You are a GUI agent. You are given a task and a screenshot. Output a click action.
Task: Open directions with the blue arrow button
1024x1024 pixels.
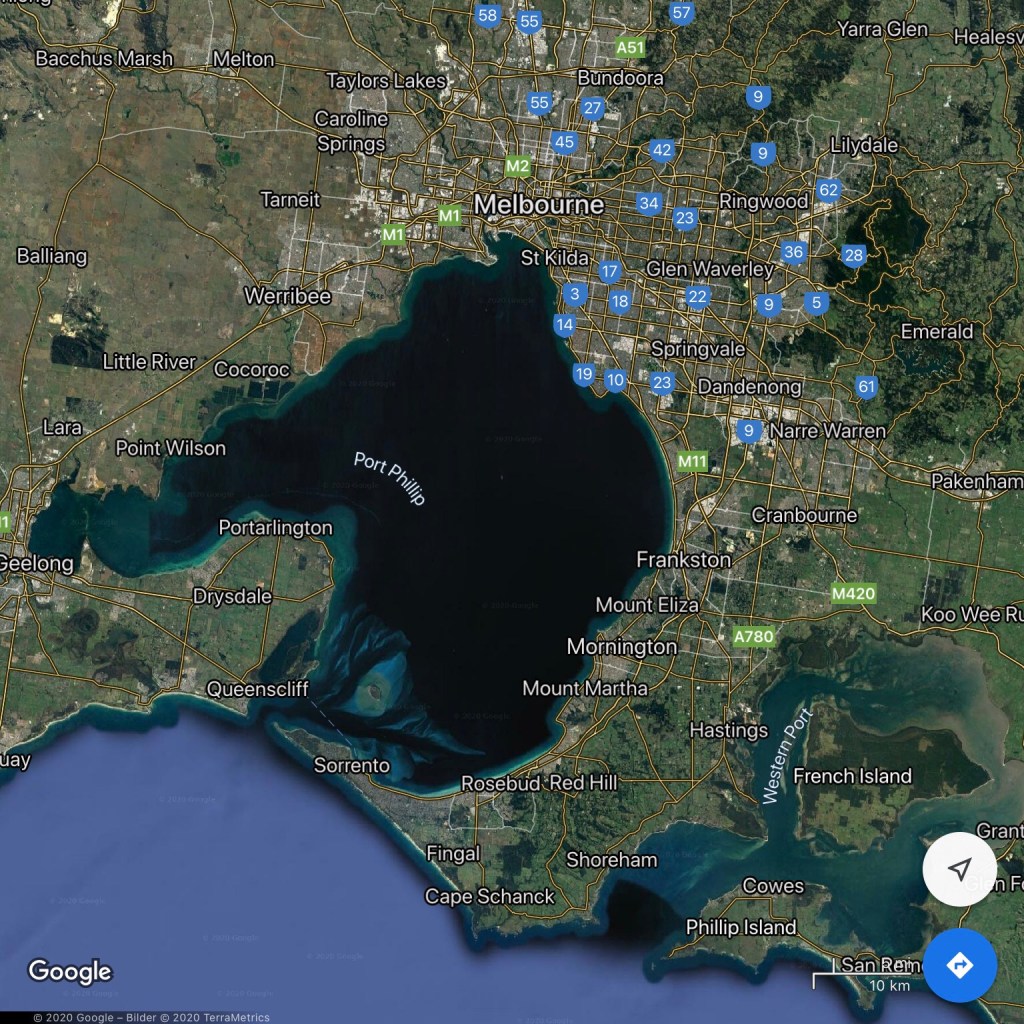click(x=959, y=965)
